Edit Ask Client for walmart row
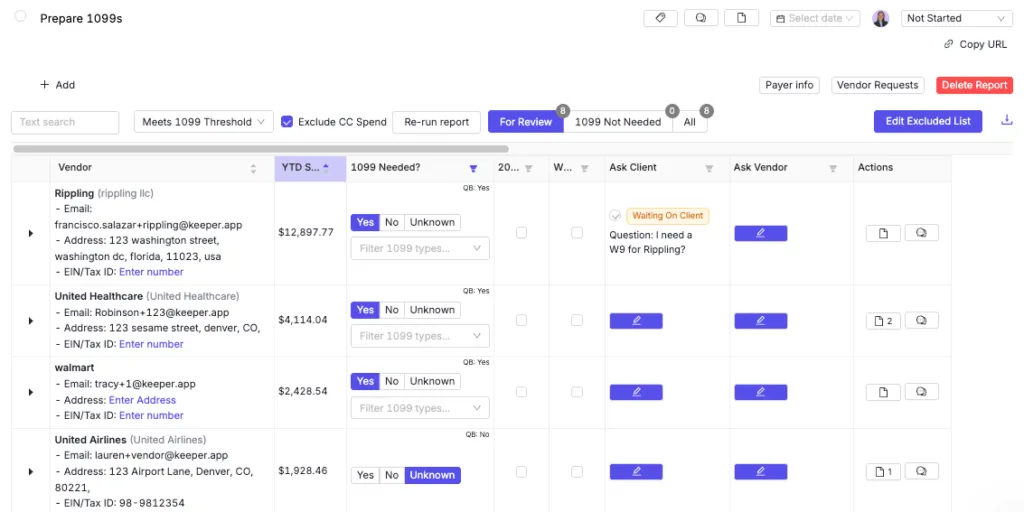The image size is (1024, 512). [x=636, y=392]
